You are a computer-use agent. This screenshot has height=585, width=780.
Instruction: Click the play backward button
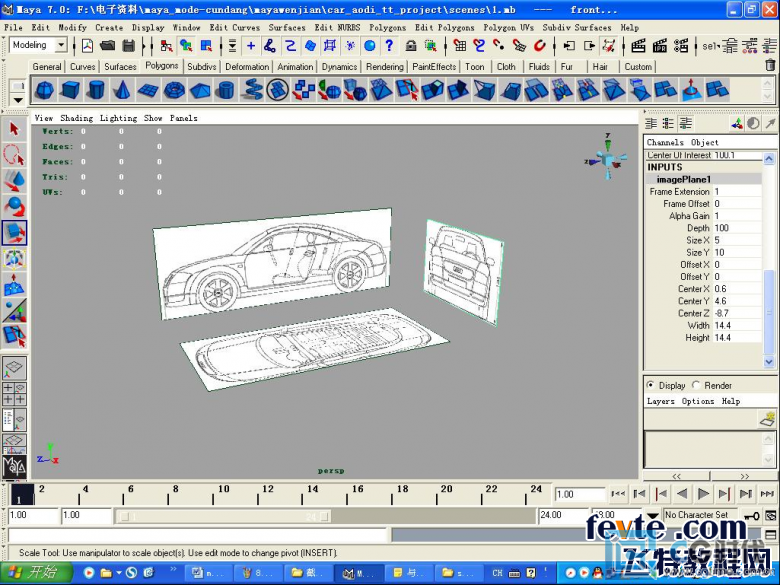682,493
